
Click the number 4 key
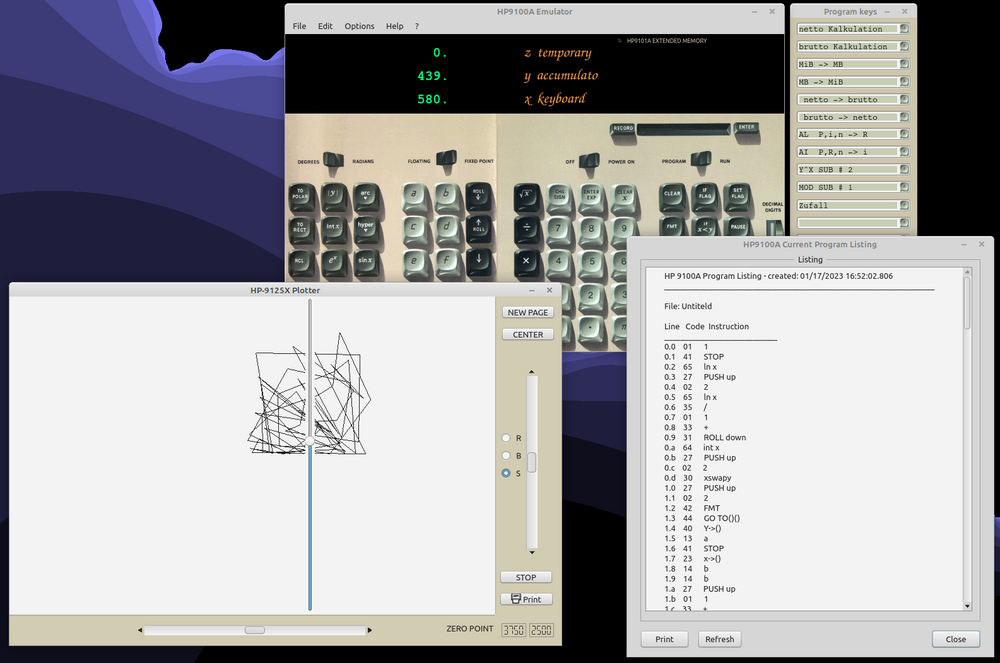560,264
